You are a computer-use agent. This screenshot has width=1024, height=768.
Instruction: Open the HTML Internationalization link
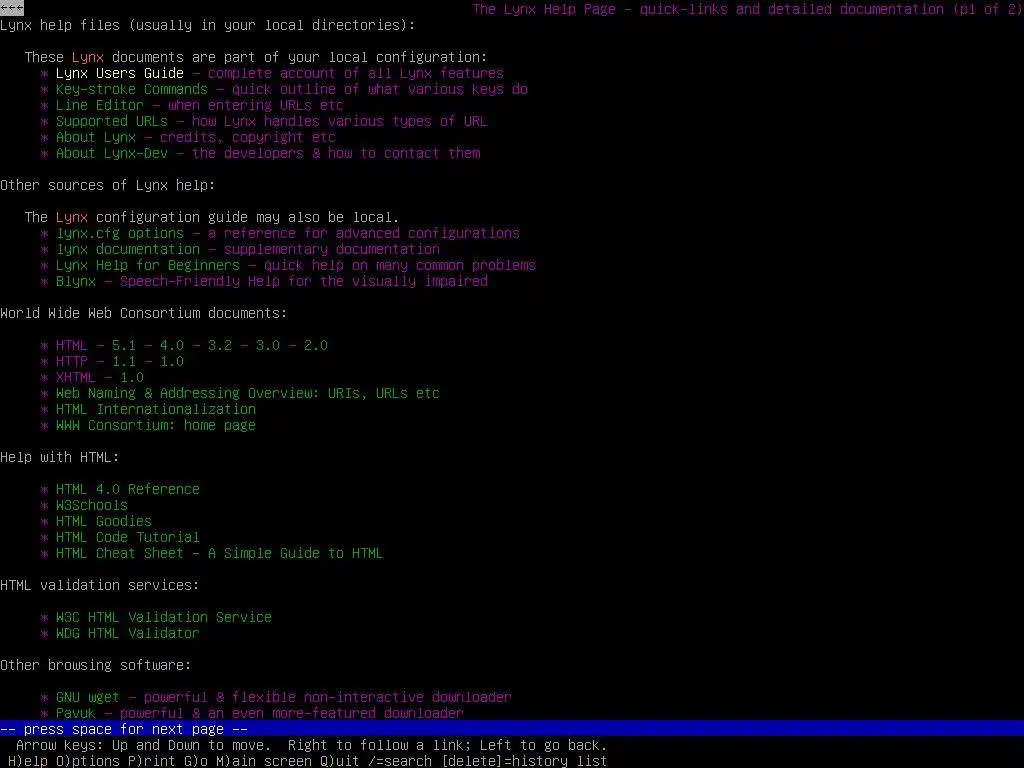(x=155, y=409)
